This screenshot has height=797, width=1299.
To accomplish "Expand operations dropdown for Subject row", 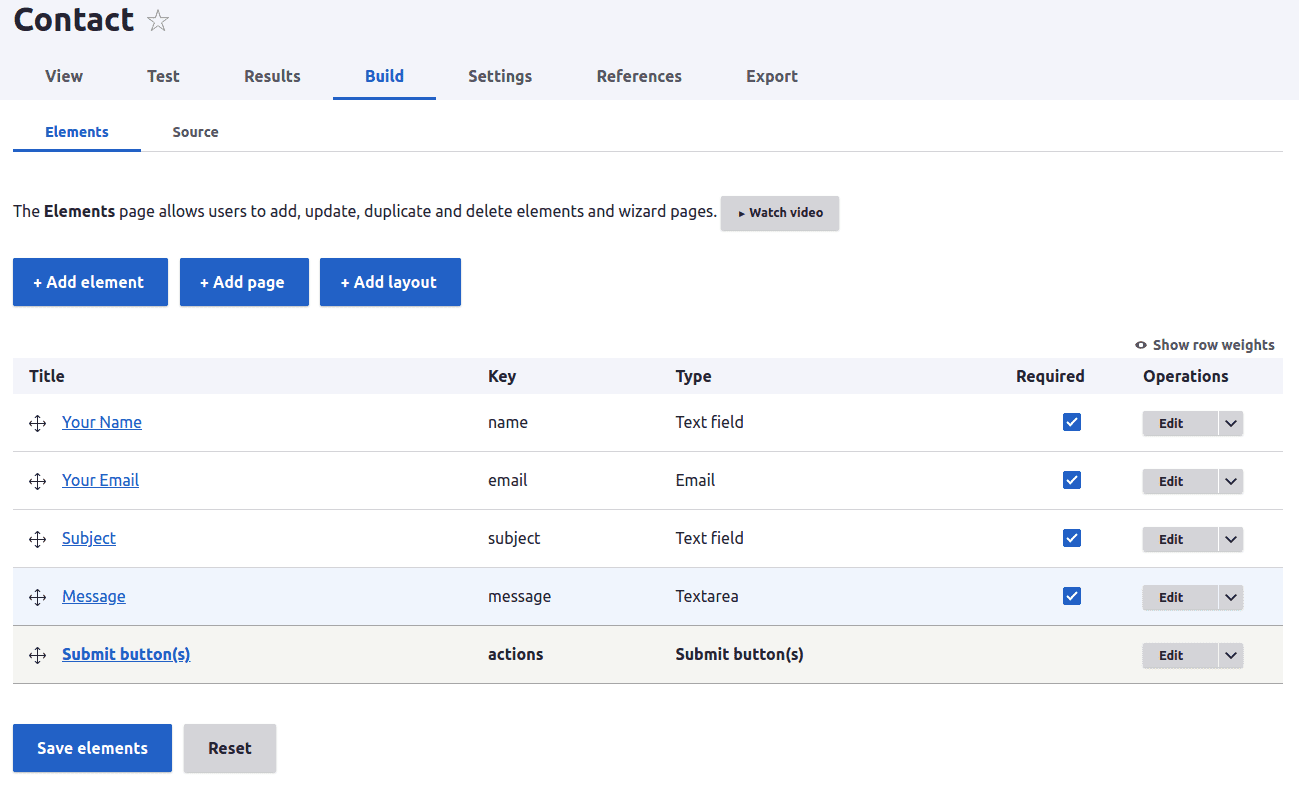I will 1231,539.
